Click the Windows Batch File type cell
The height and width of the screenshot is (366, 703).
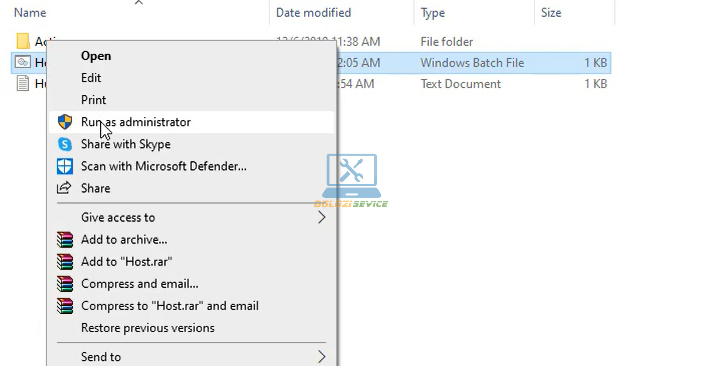click(x=472, y=63)
